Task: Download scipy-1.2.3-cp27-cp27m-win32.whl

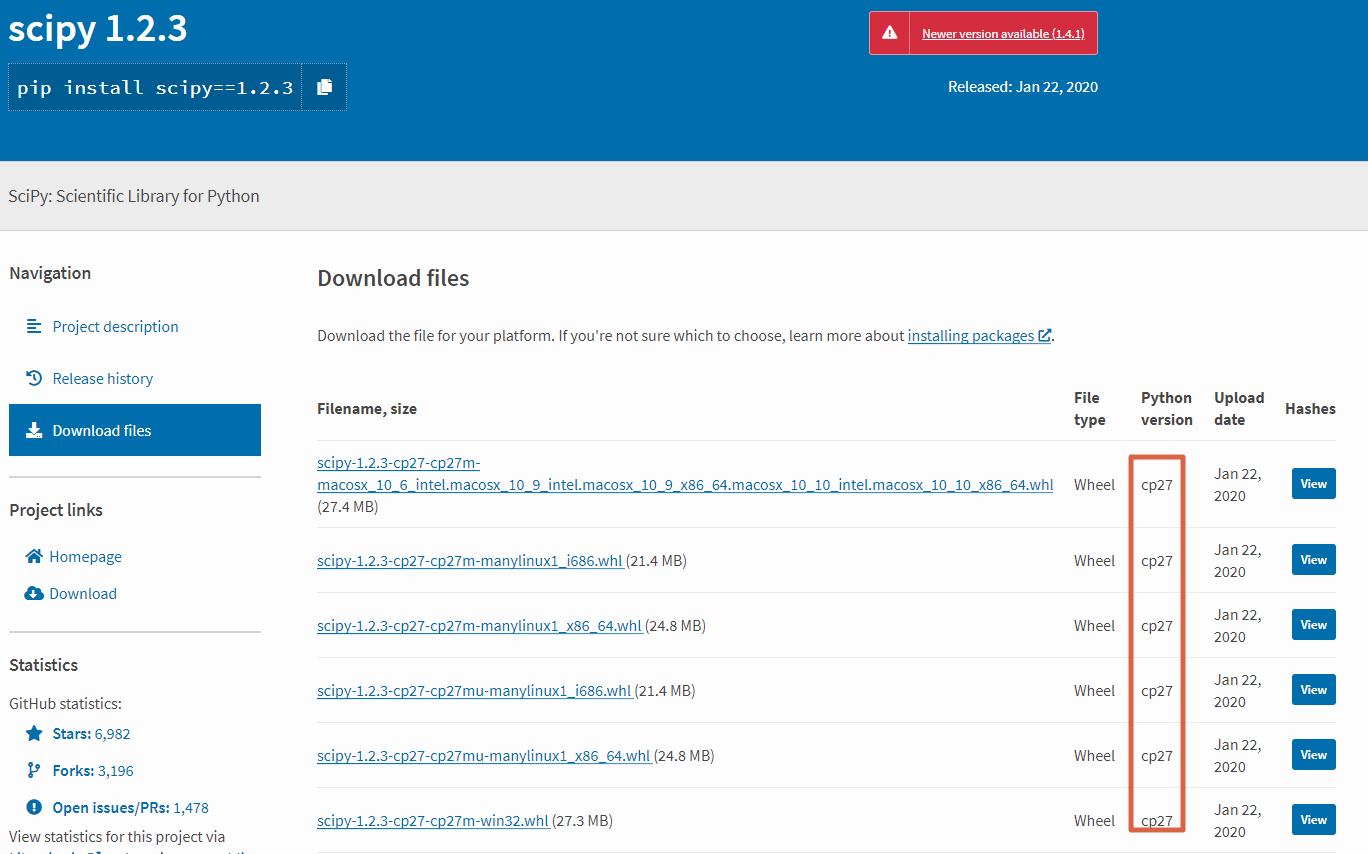Action: pos(433,821)
